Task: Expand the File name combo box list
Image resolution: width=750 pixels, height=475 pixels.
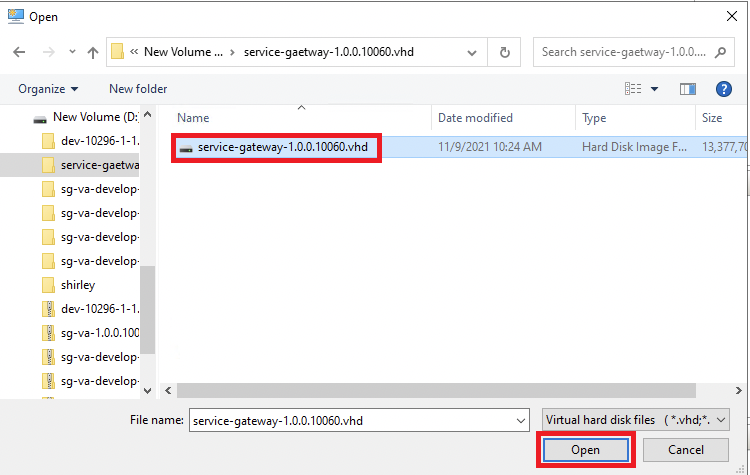Action: coord(518,420)
